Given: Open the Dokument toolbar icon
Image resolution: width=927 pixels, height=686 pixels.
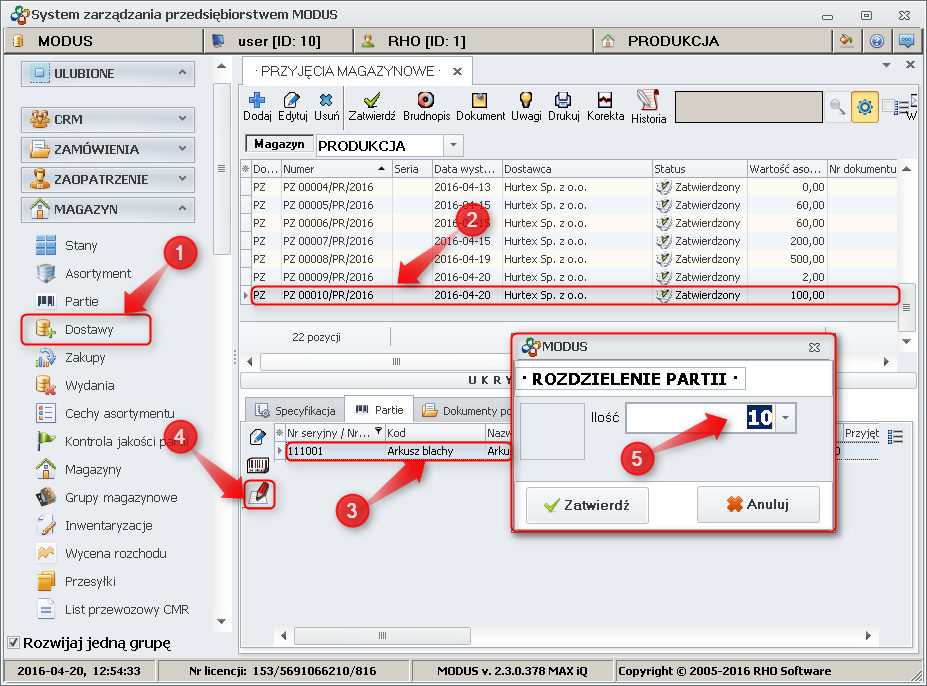Looking at the screenshot, I should (x=480, y=107).
